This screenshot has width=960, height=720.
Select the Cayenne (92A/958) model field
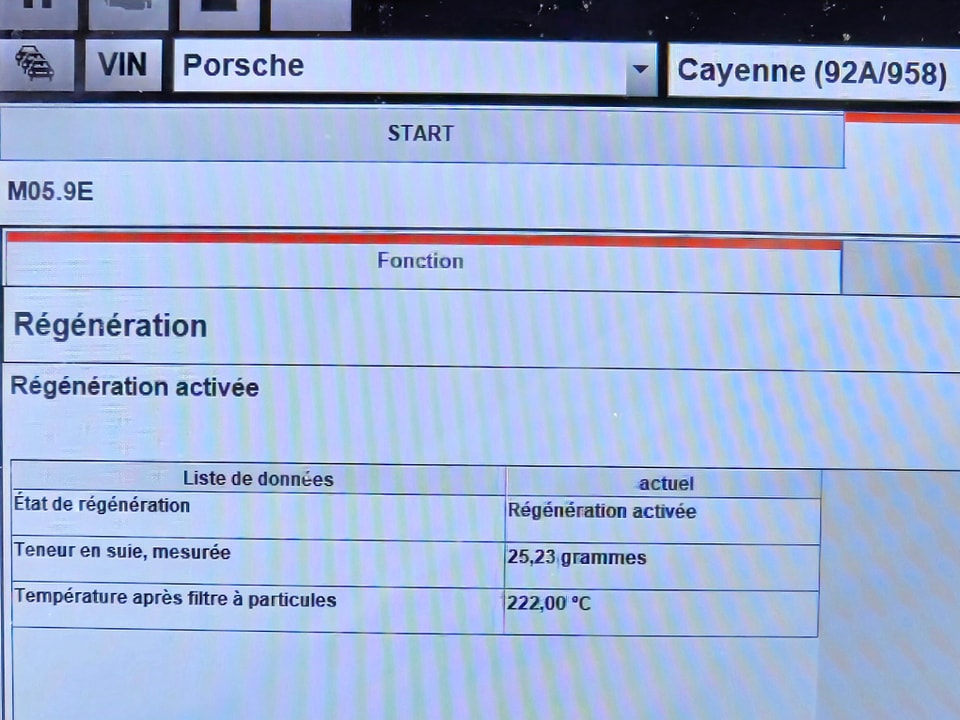click(814, 72)
